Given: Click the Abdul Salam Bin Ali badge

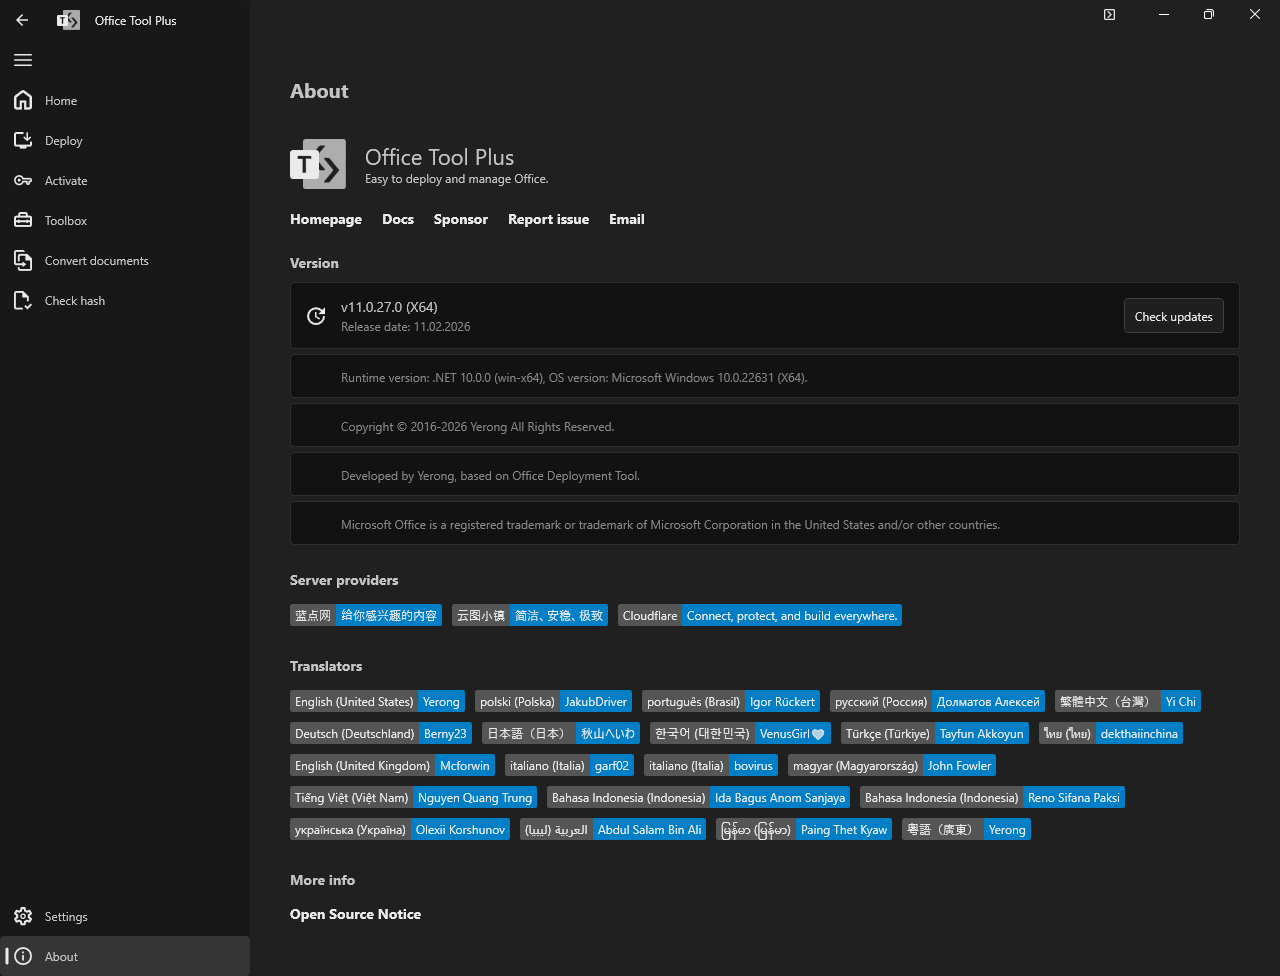Looking at the screenshot, I should pos(613,829).
